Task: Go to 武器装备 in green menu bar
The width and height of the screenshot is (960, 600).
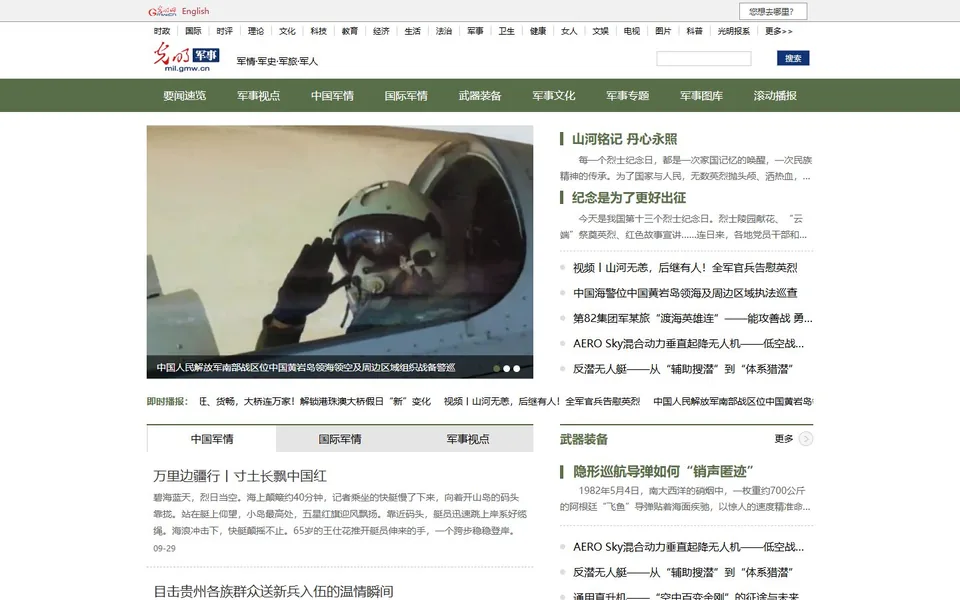Action: coord(480,96)
